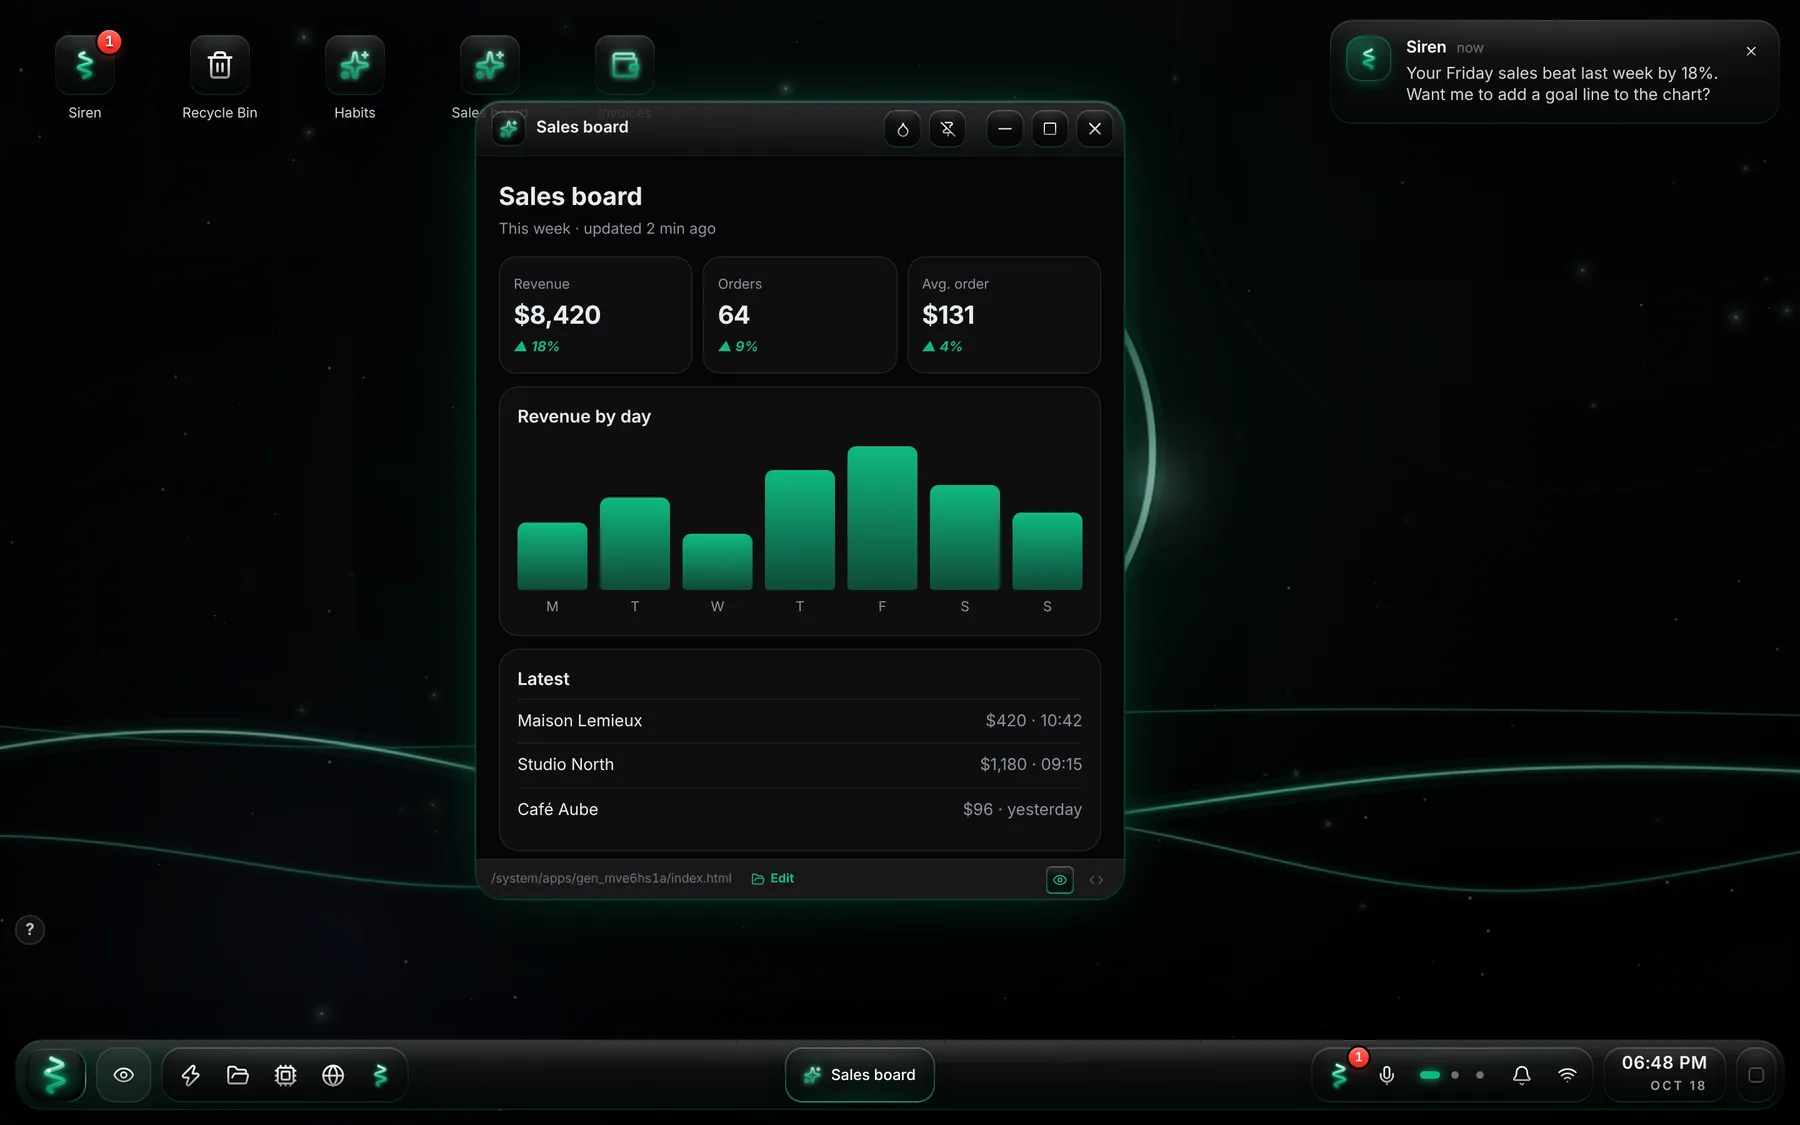The width and height of the screenshot is (1800, 1125).
Task: Open the Habits desktop icon
Action: (x=355, y=65)
